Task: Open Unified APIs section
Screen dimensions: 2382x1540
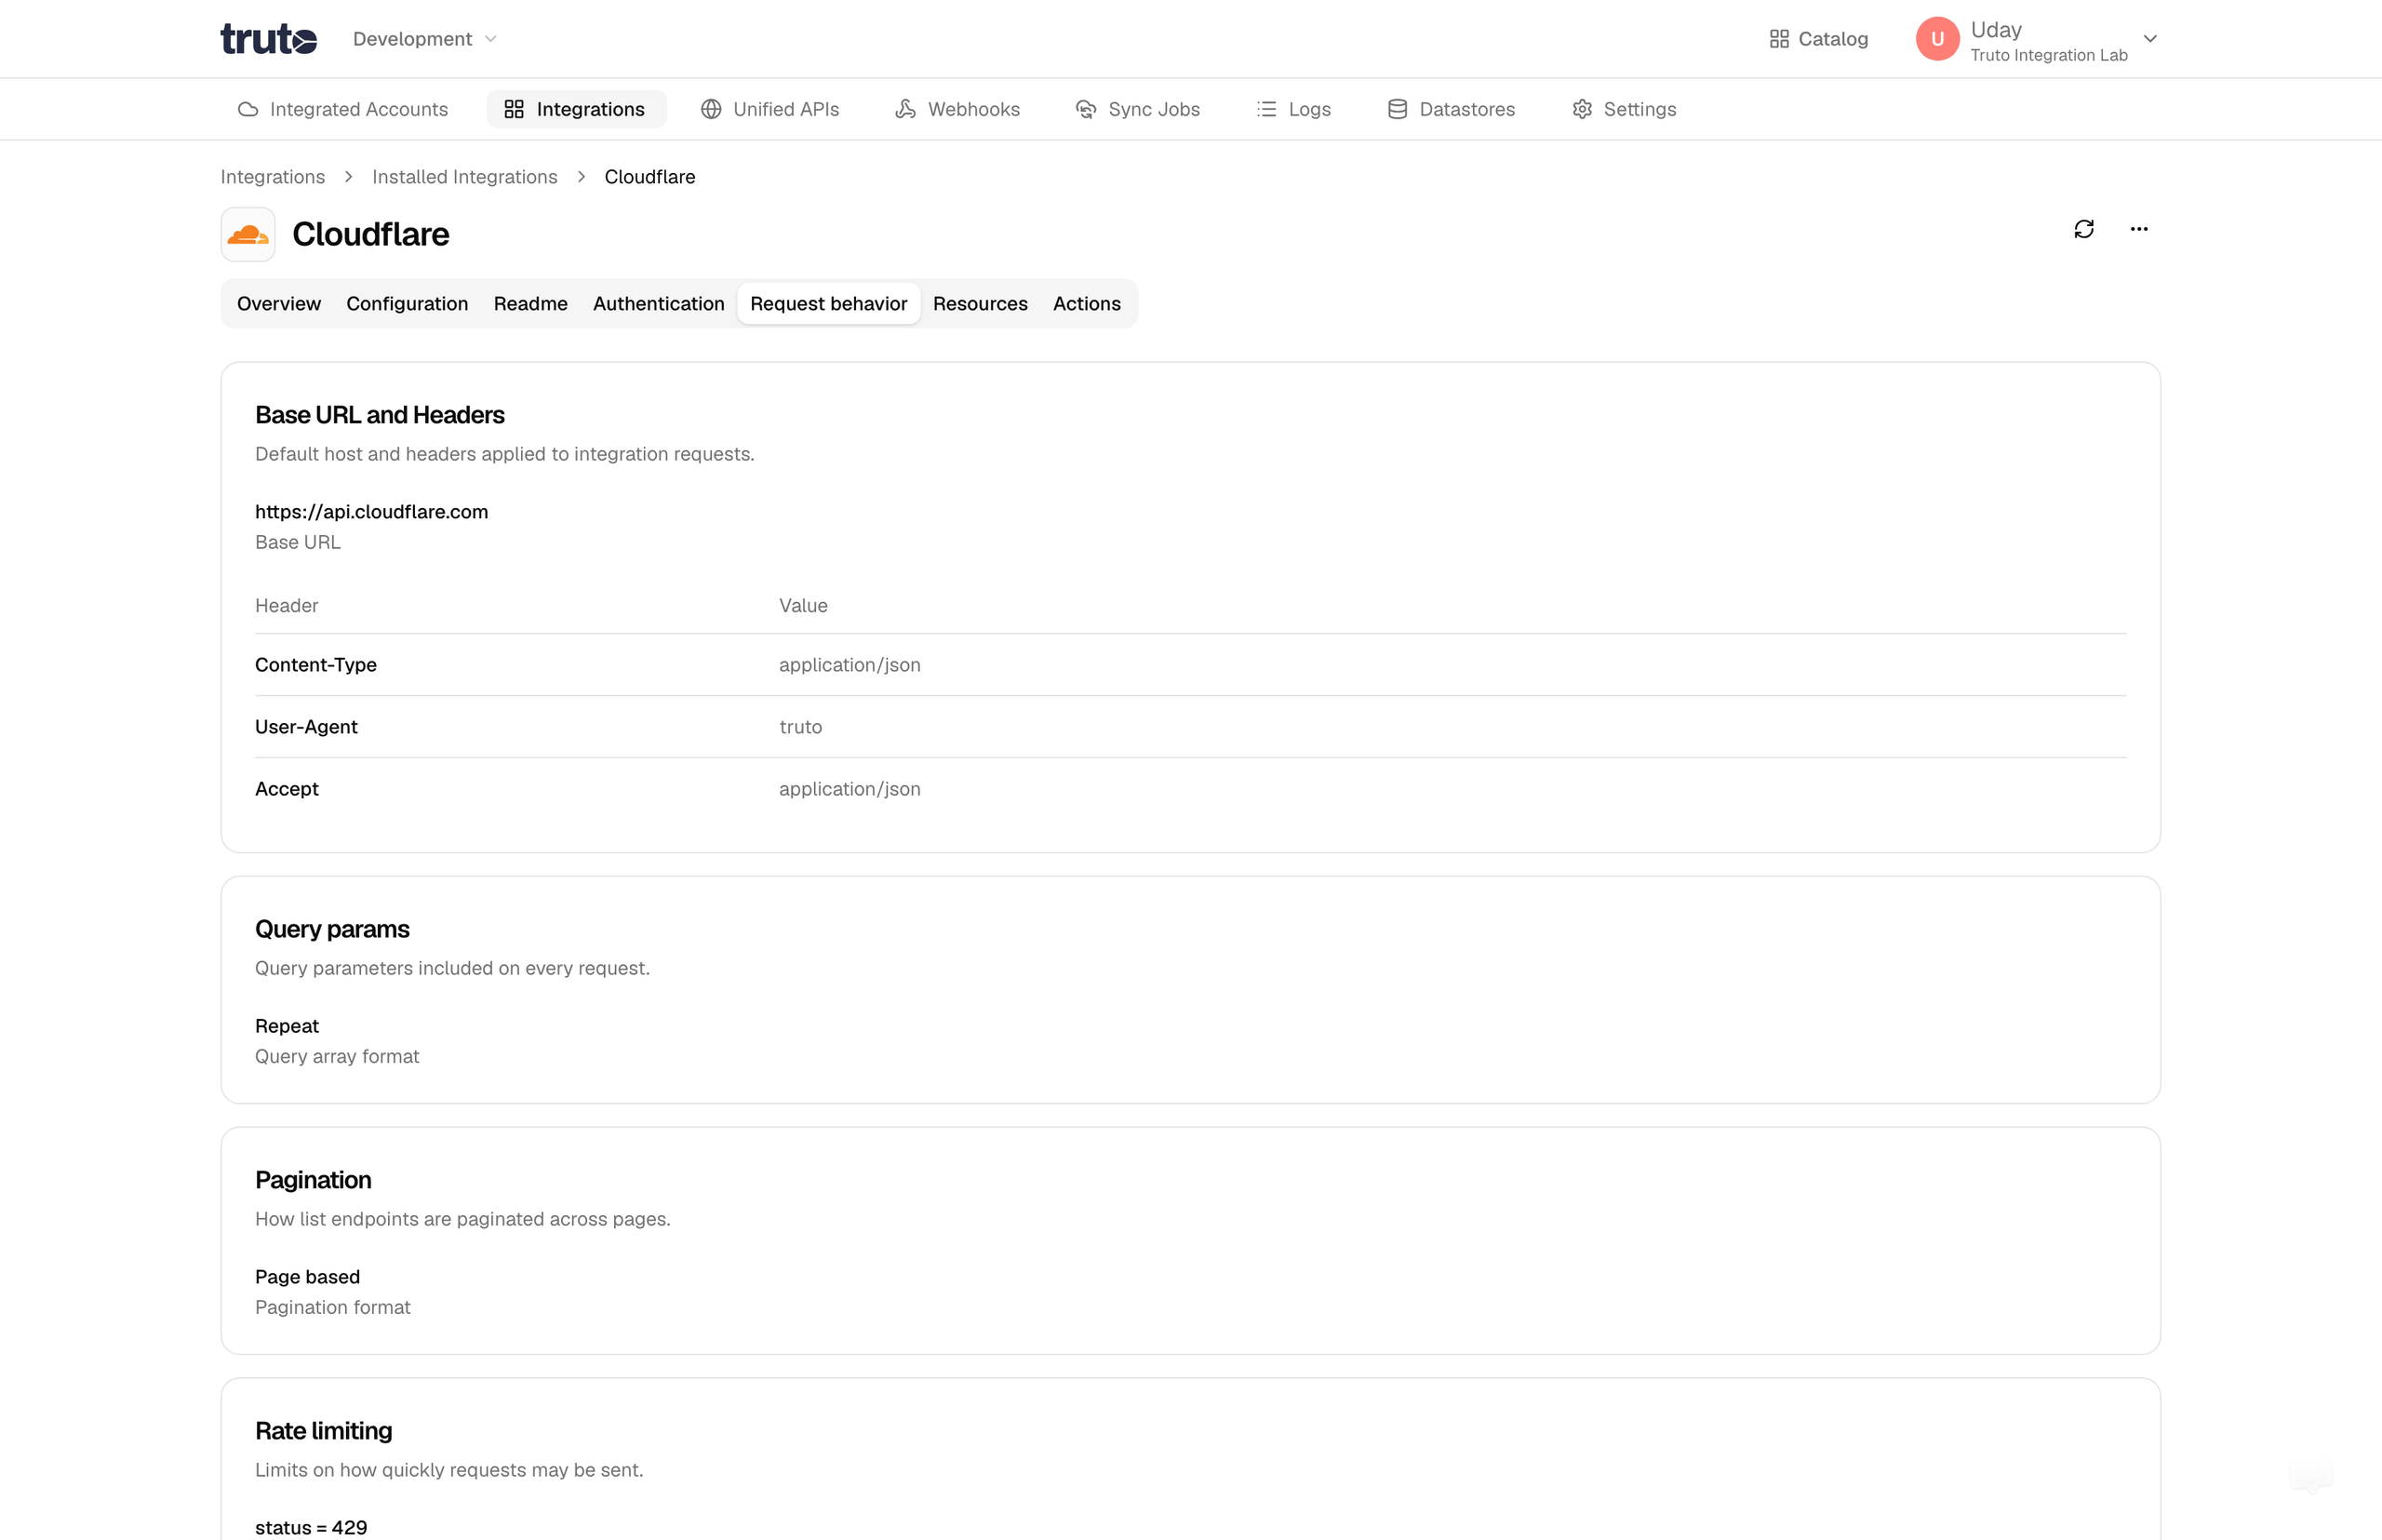Action: click(x=770, y=109)
